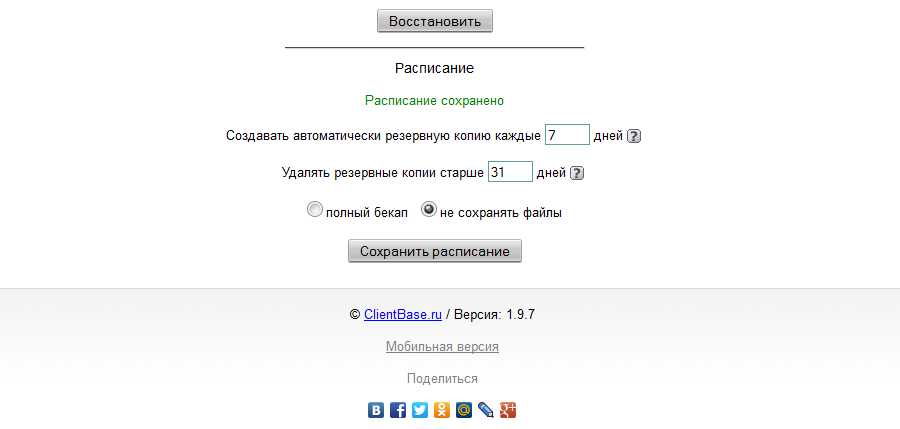900x429 pixels.
Task: Share via Odnoklassniki icon
Action: coord(442,410)
